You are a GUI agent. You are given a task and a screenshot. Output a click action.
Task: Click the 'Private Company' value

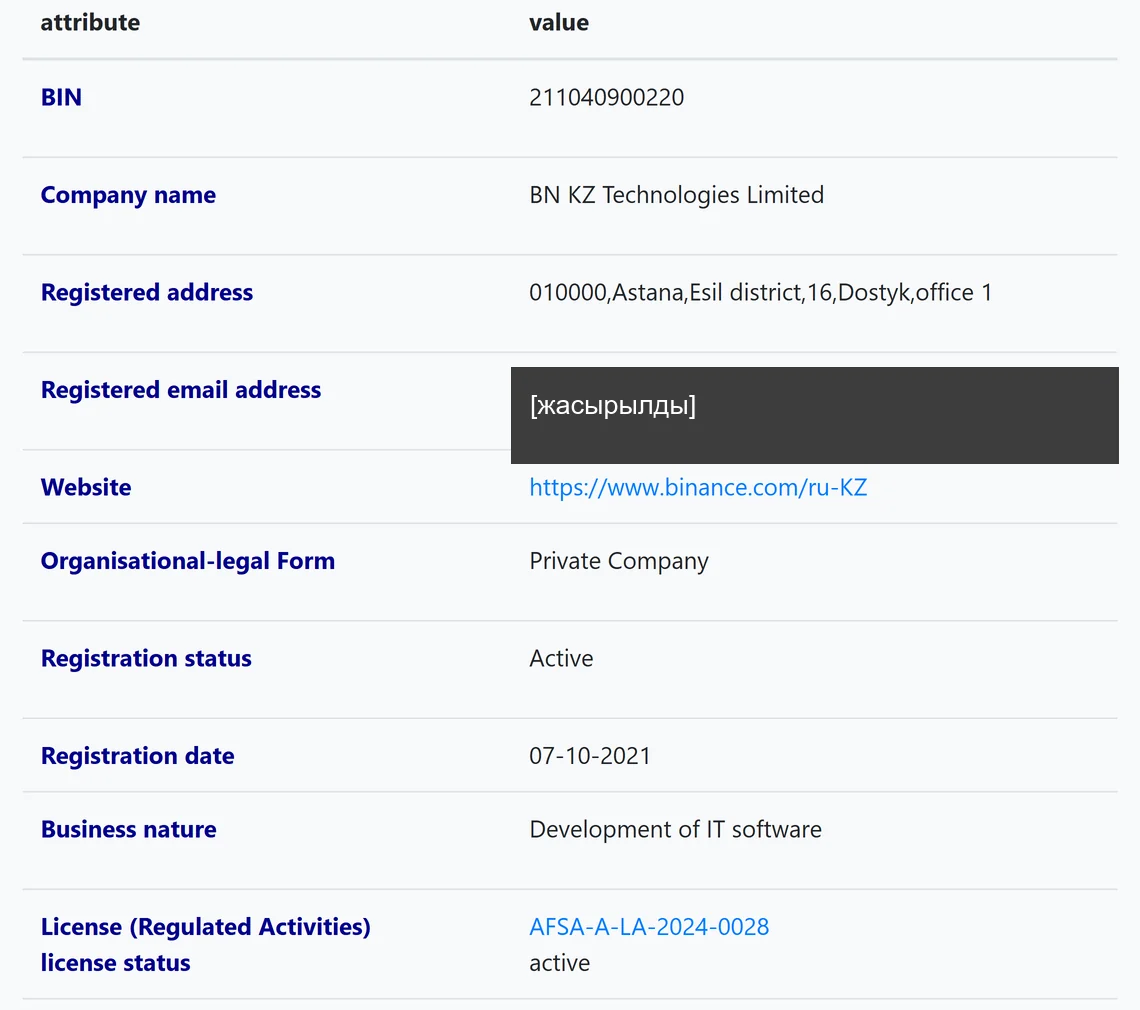click(x=619, y=561)
